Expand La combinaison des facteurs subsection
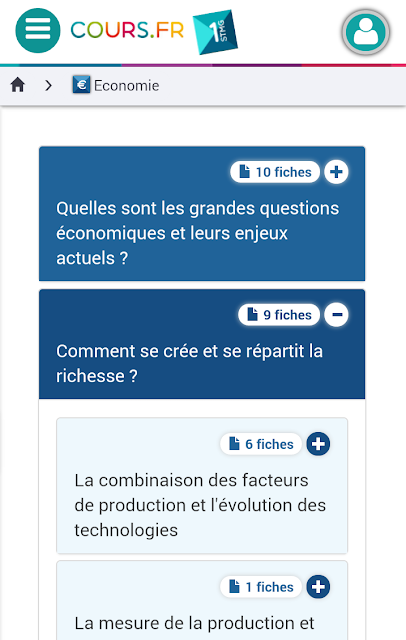Image resolution: width=406 pixels, height=640 pixels. coord(318,444)
